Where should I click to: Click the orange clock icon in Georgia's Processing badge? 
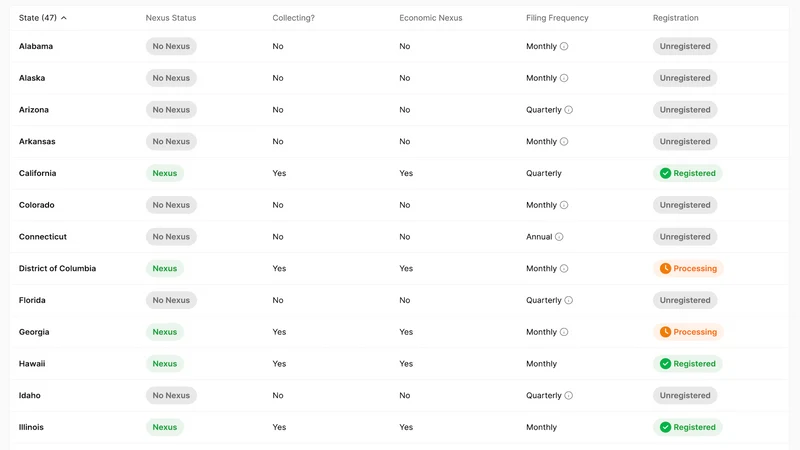tap(665, 332)
